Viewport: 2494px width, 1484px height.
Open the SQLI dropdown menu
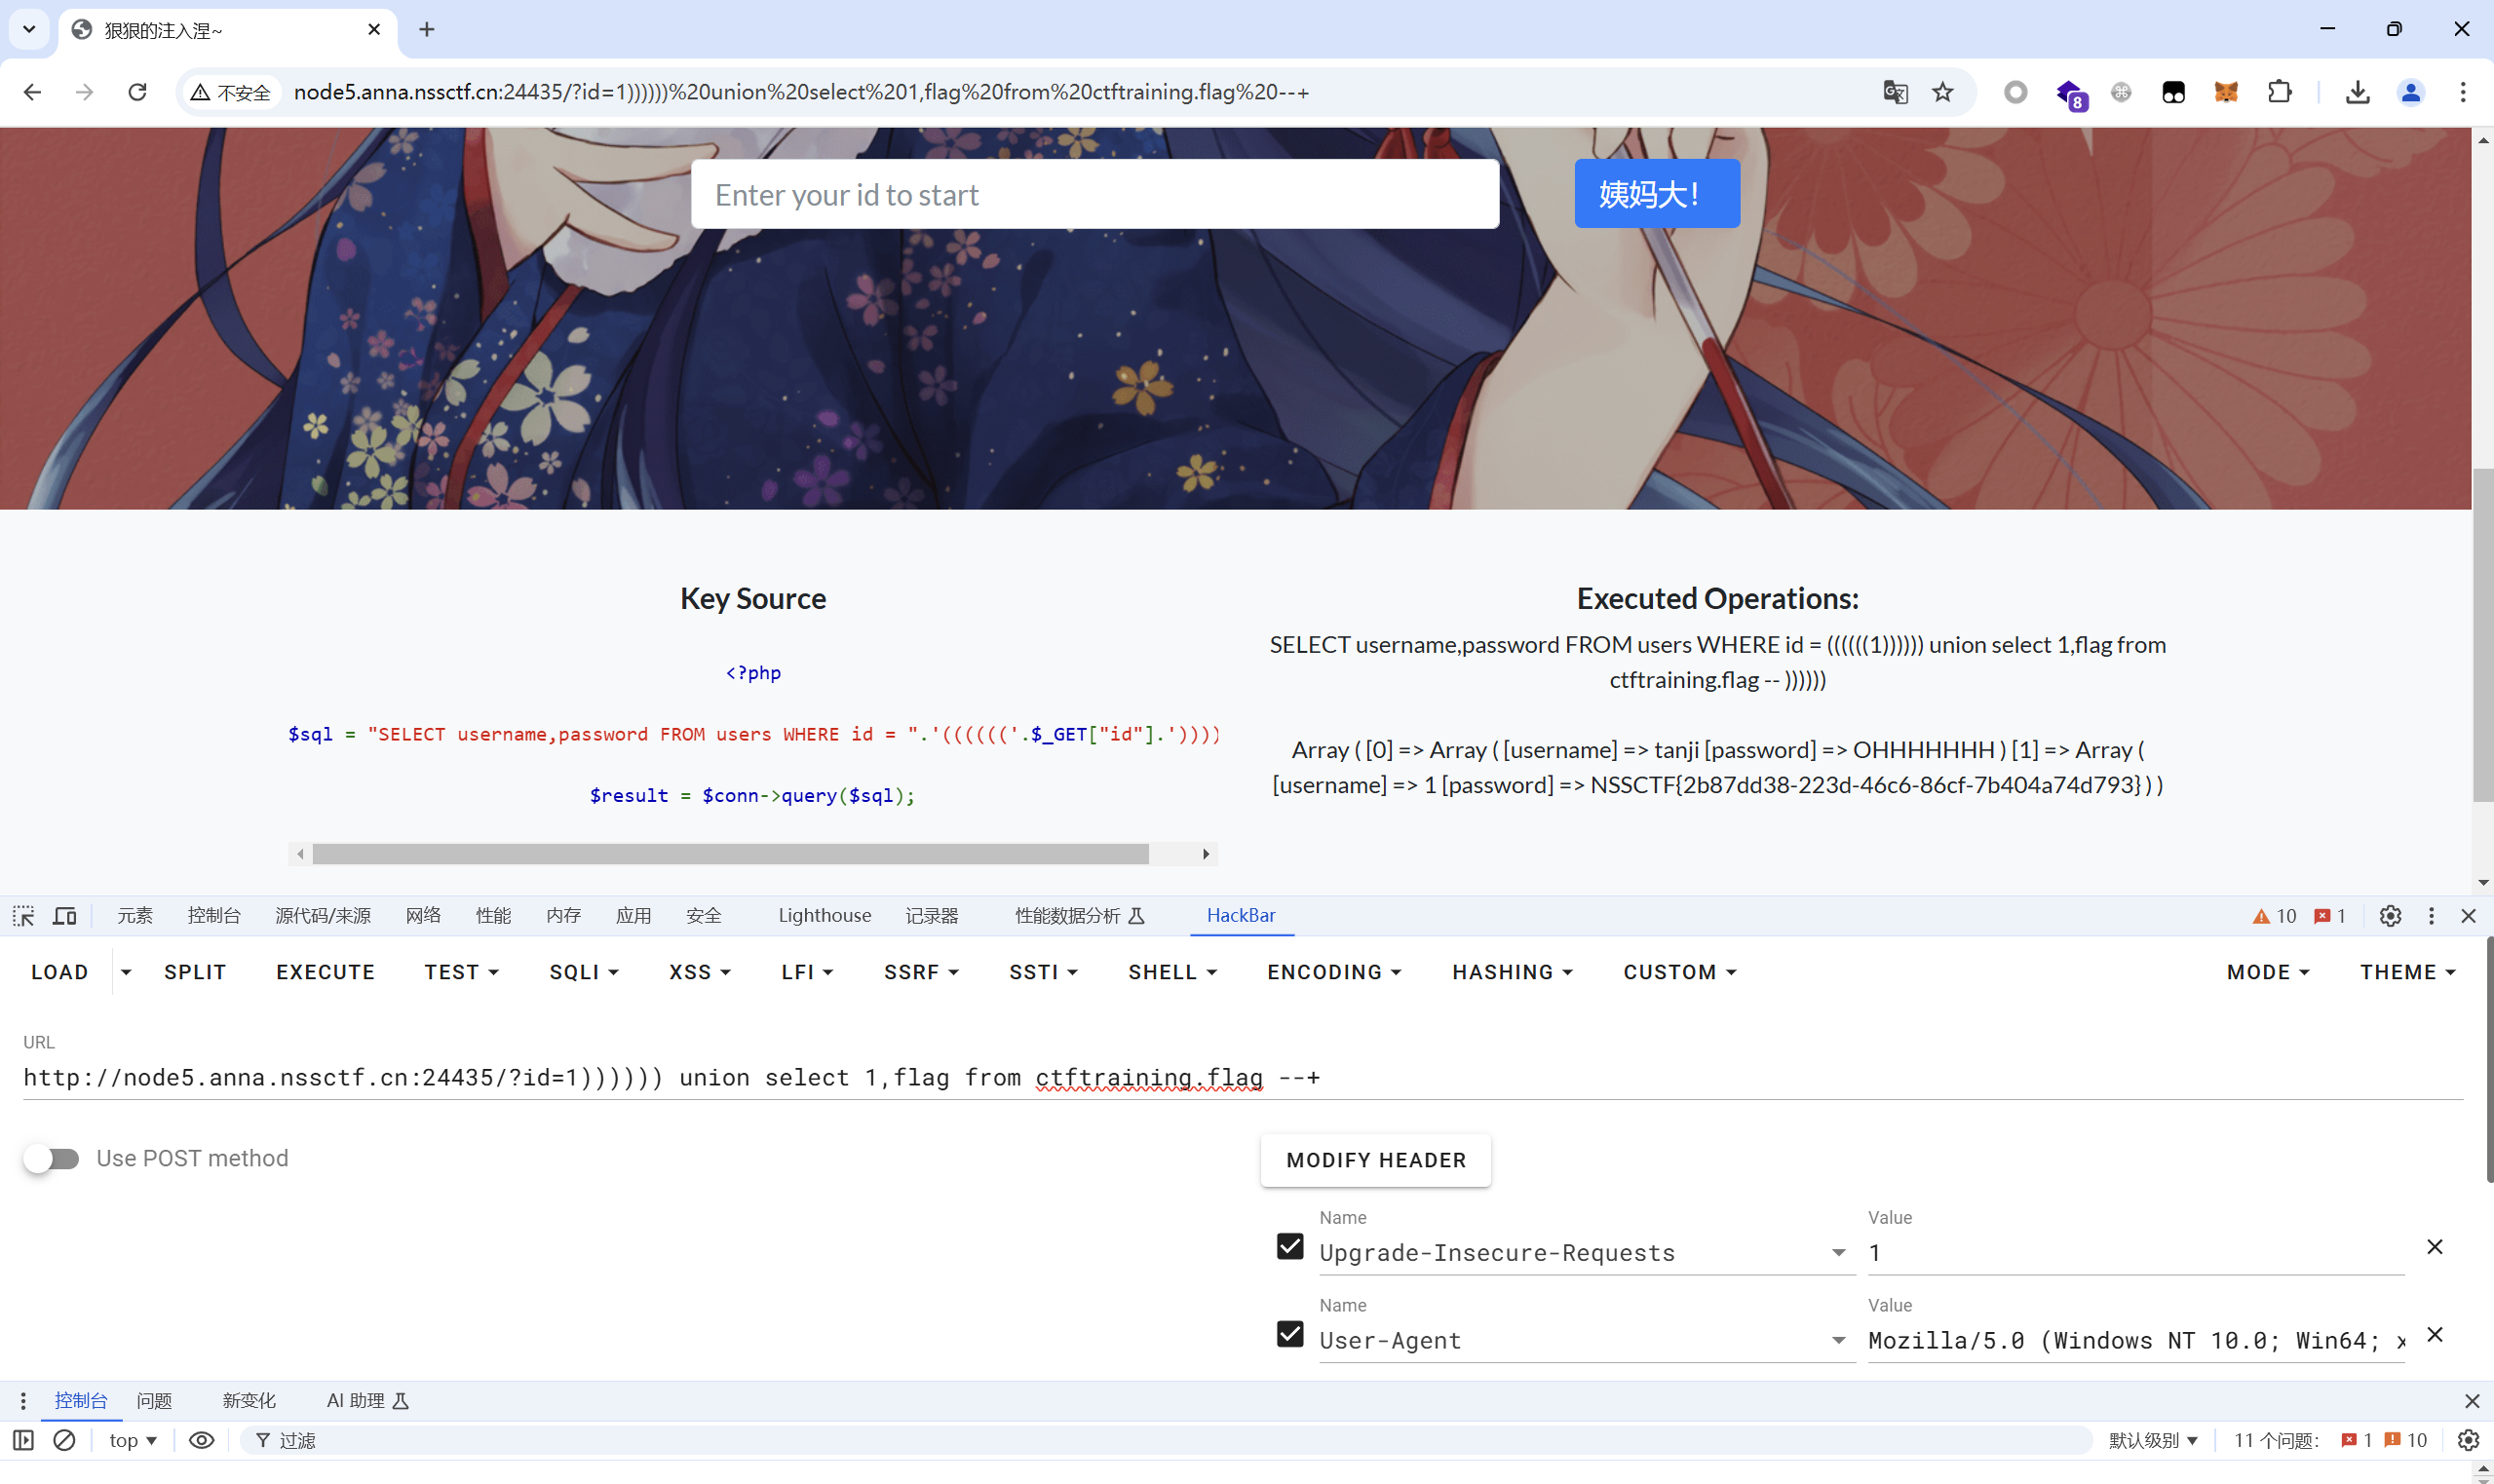coord(584,972)
